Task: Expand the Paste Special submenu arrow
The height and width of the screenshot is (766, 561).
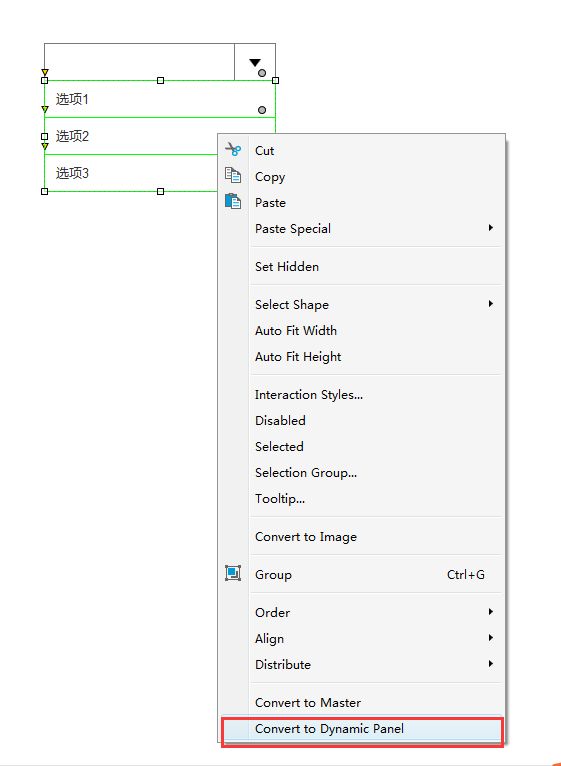Action: [491, 228]
